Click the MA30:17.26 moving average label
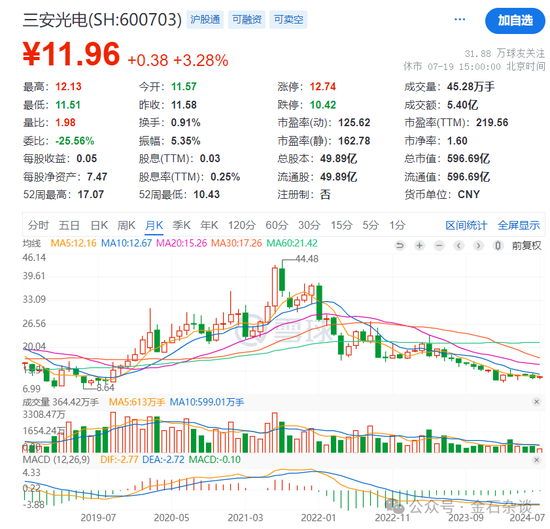The height and width of the screenshot is (529, 550). [x=236, y=243]
